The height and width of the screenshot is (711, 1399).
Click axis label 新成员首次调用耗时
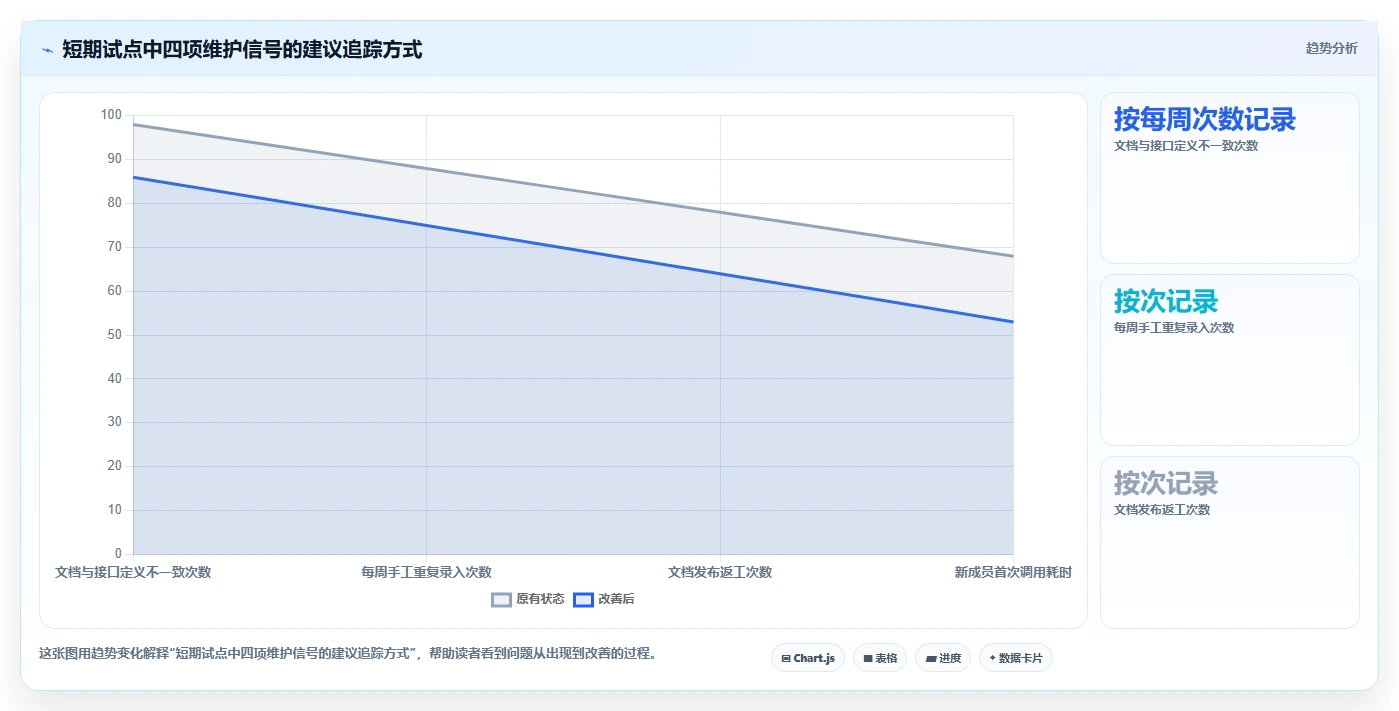click(1013, 572)
